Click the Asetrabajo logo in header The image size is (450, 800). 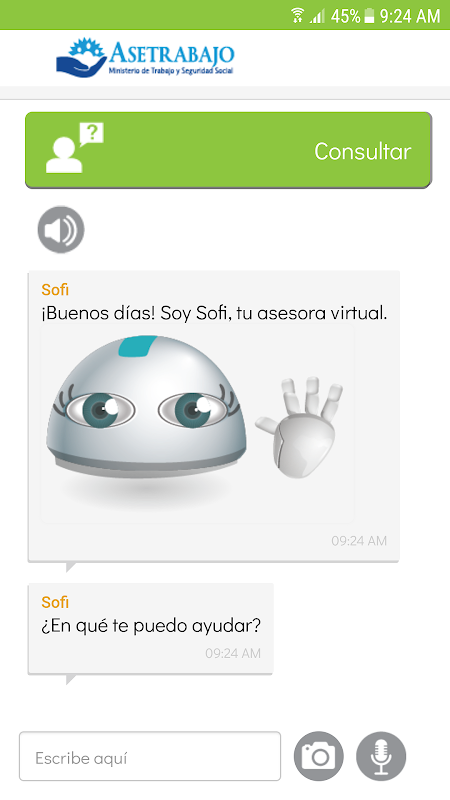(x=145, y=57)
